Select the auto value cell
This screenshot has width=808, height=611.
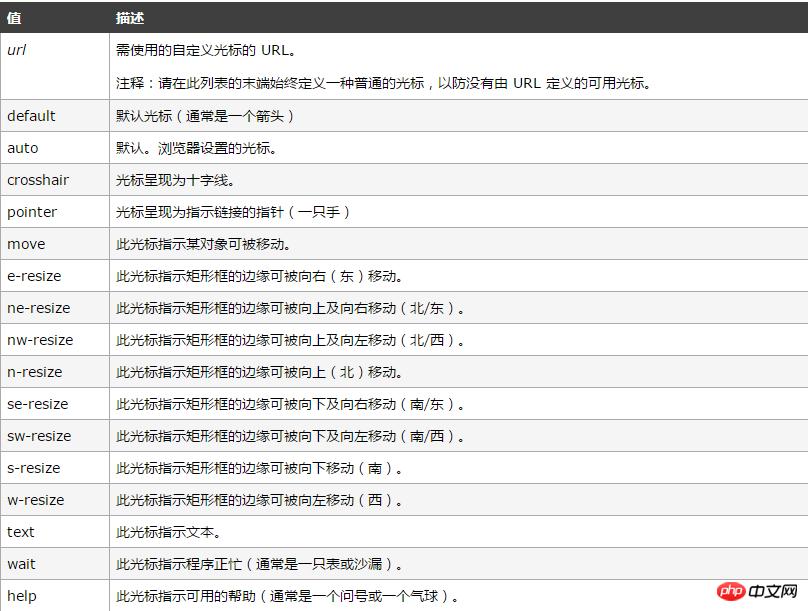(x=25, y=147)
